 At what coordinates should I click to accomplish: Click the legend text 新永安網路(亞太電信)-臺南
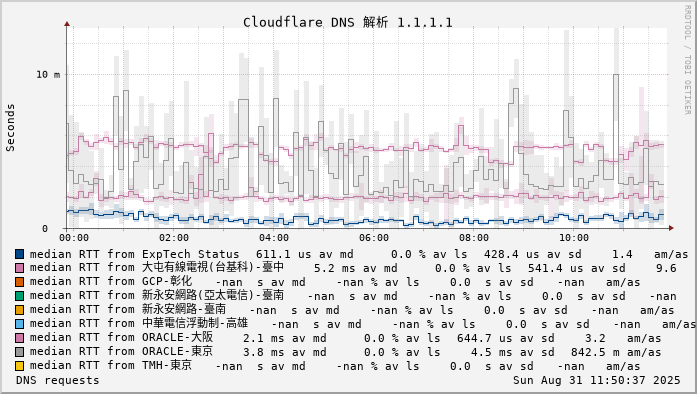(x=213, y=295)
